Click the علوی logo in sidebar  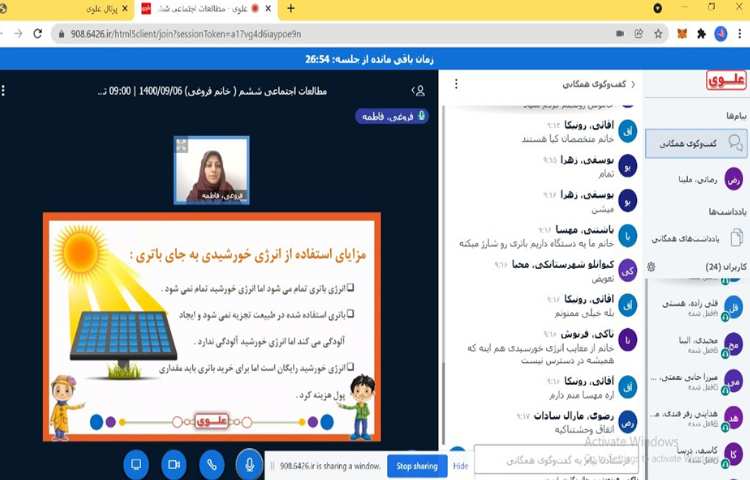point(726,80)
